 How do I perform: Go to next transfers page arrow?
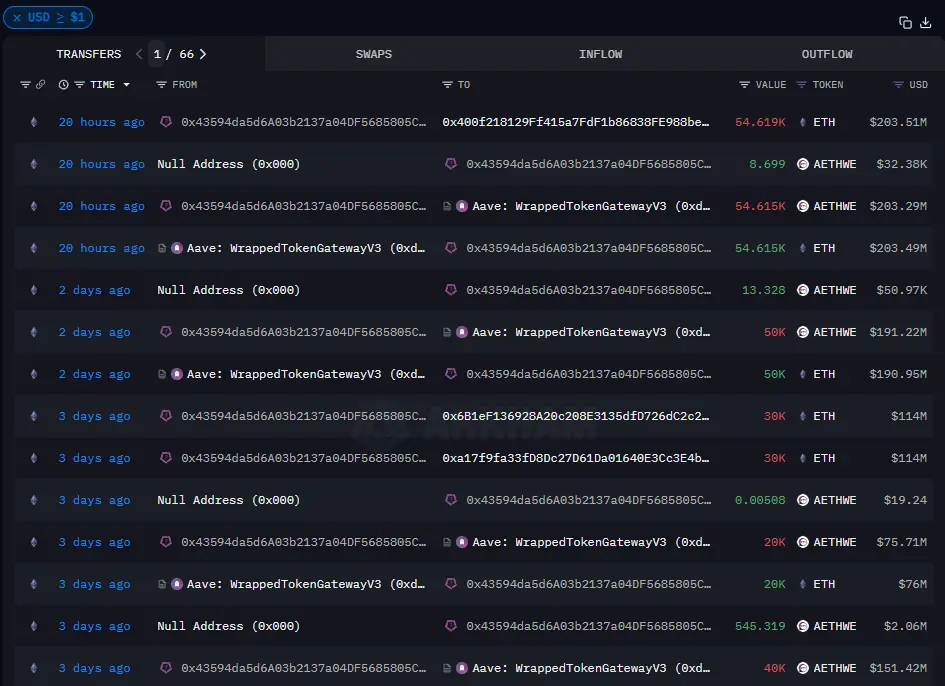click(x=203, y=54)
